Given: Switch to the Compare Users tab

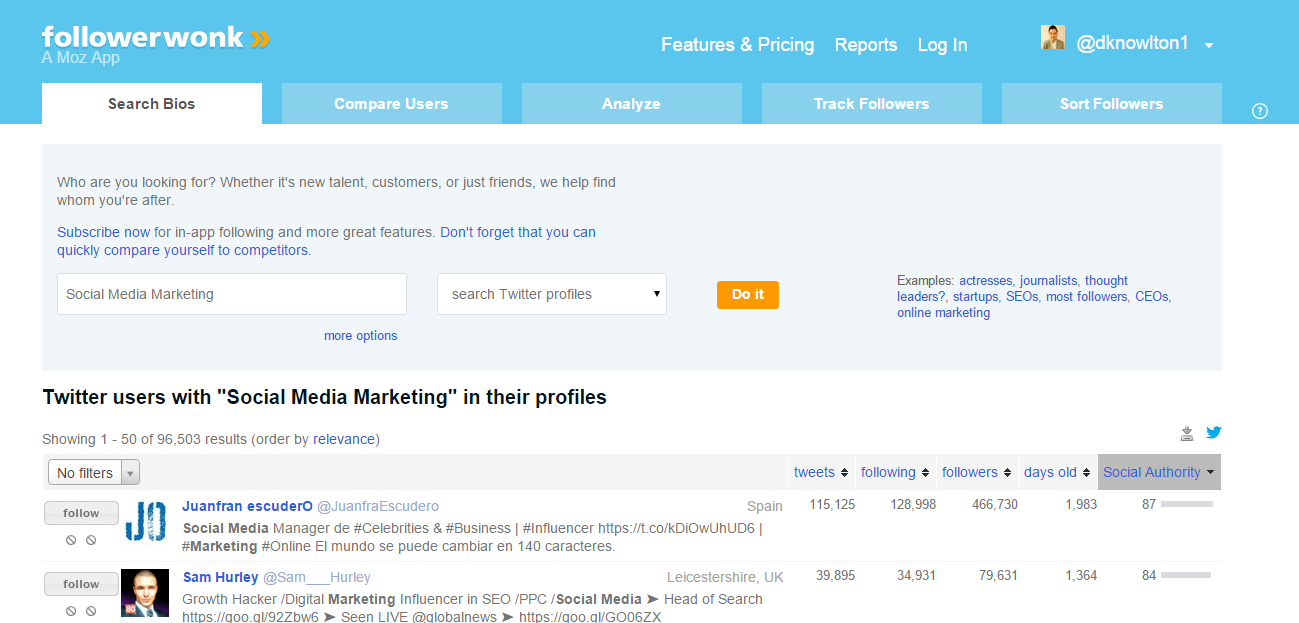Looking at the screenshot, I should coord(391,104).
